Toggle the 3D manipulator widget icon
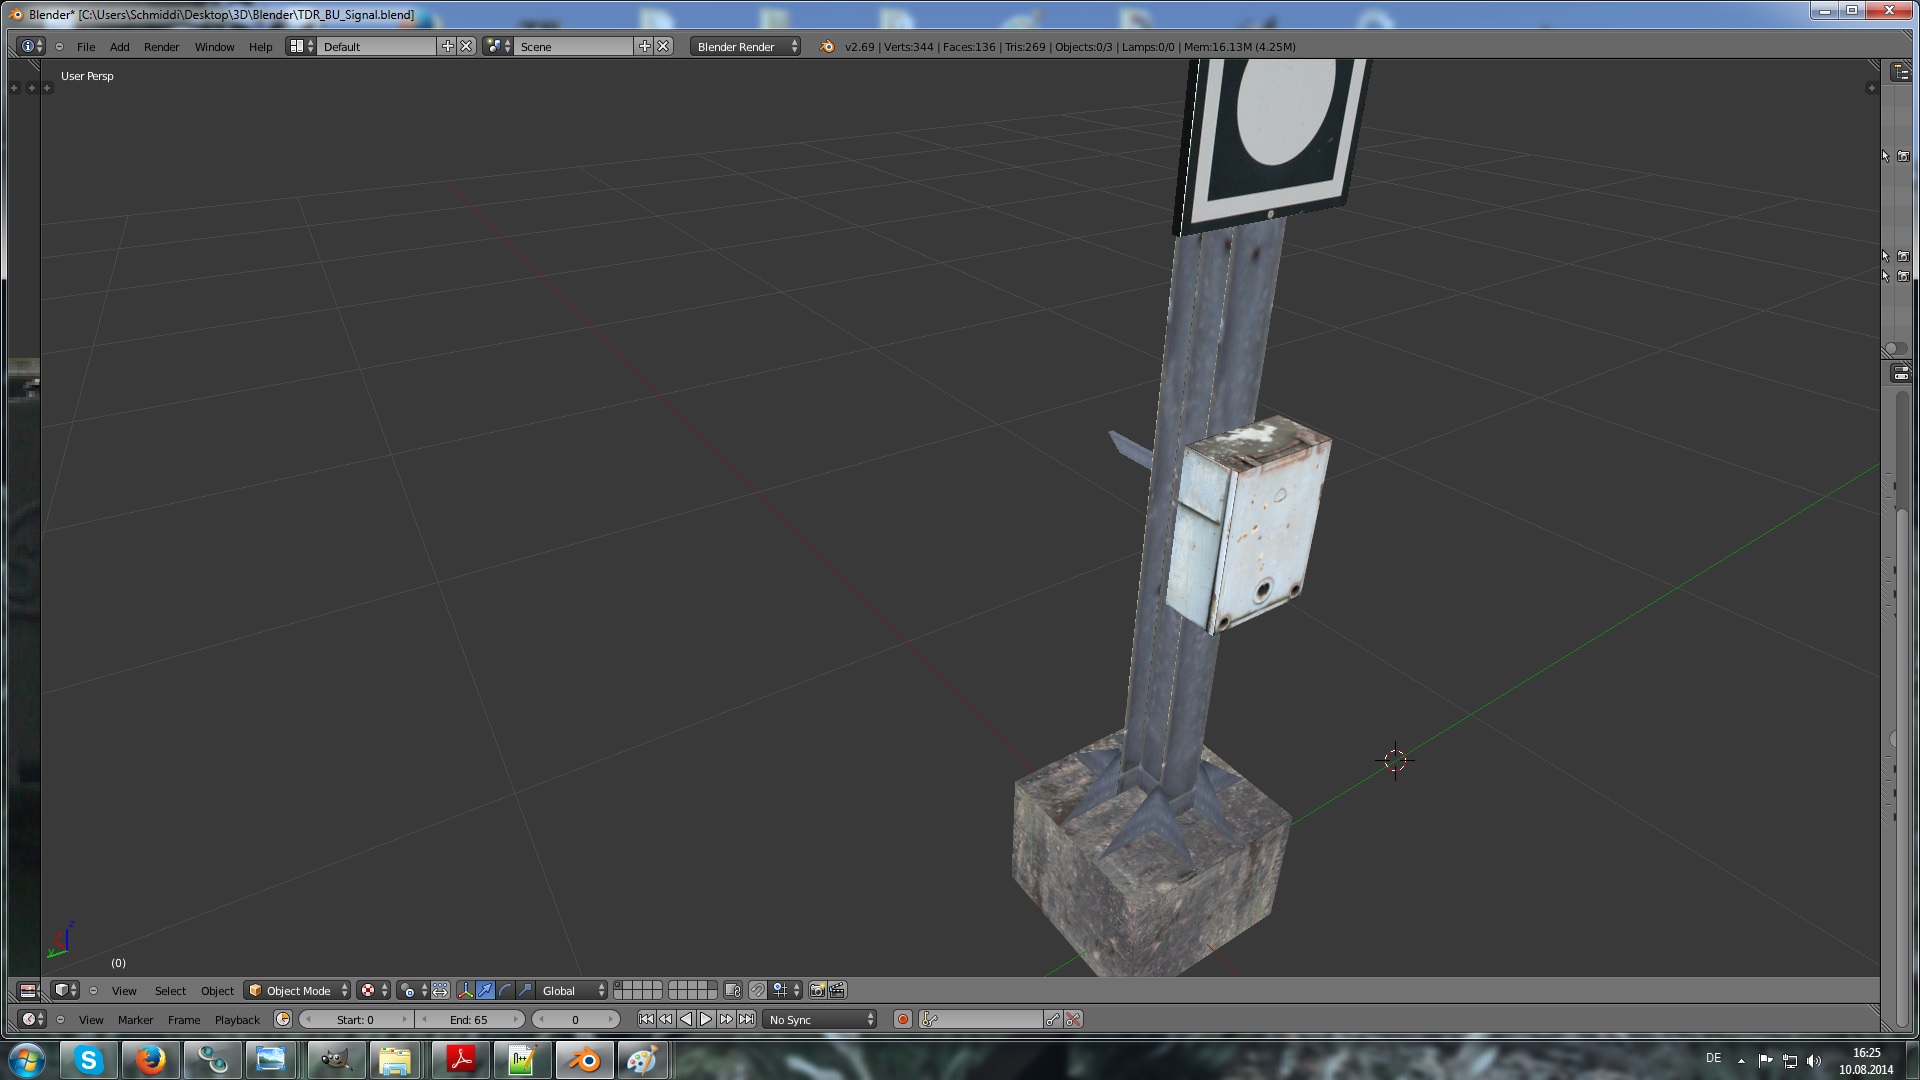Image resolution: width=1920 pixels, height=1080 pixels. tap(465, 990)
